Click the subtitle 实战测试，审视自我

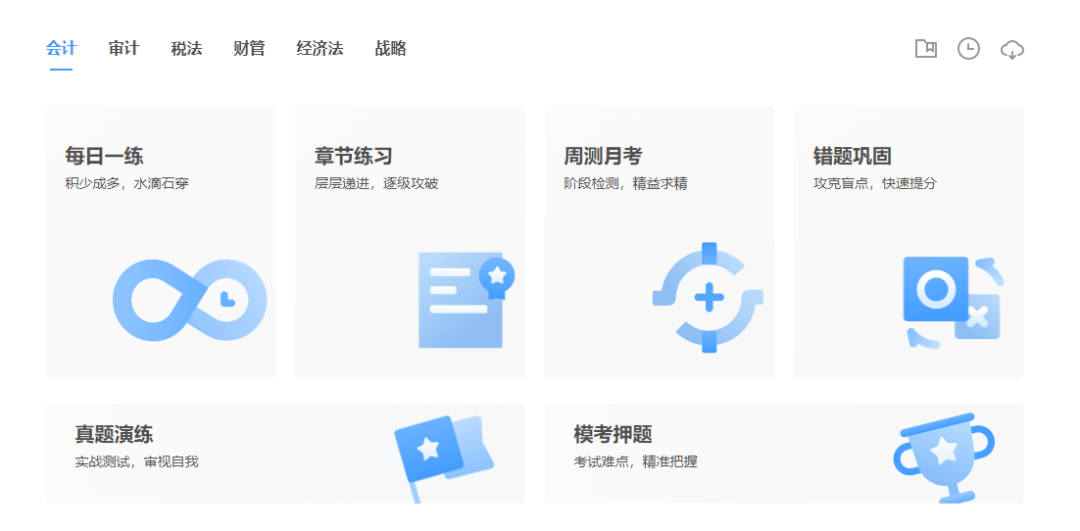tap(136, 462)
